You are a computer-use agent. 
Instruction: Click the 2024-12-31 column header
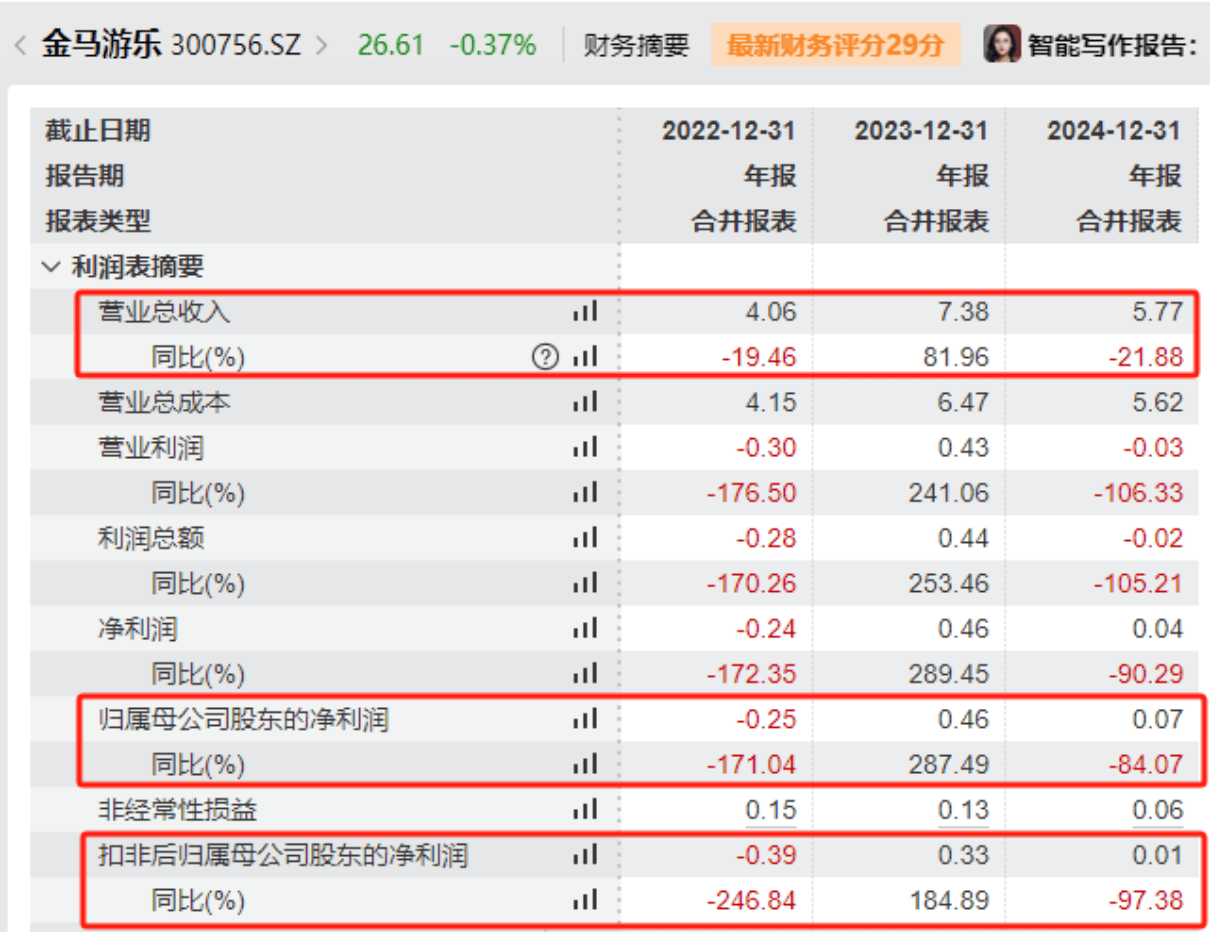1114,130
